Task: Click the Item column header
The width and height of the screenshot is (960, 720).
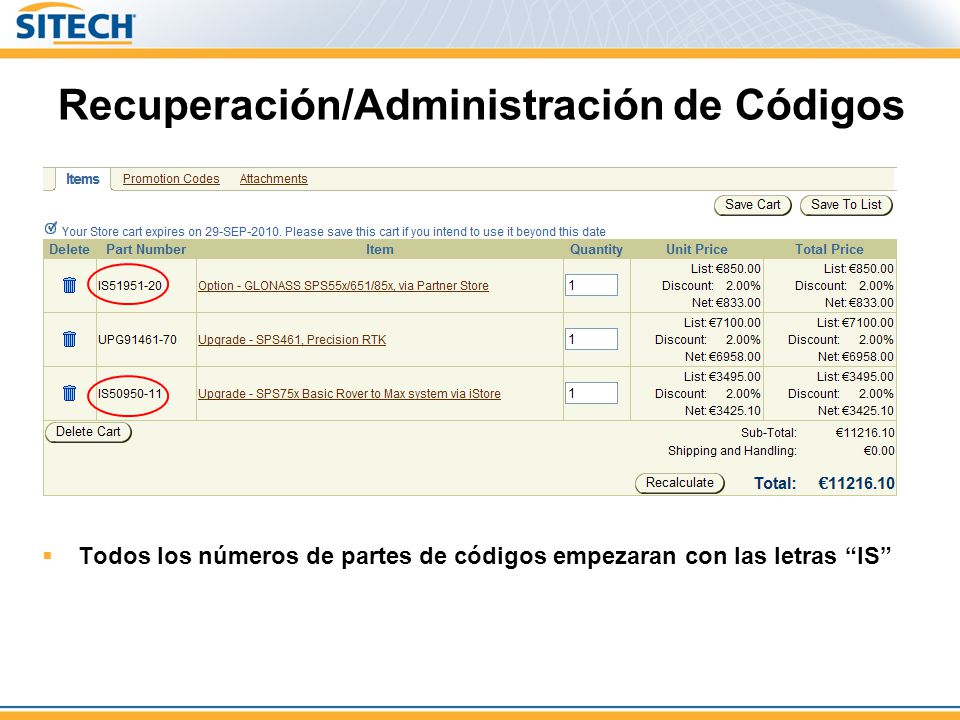Action: point(380,249)
